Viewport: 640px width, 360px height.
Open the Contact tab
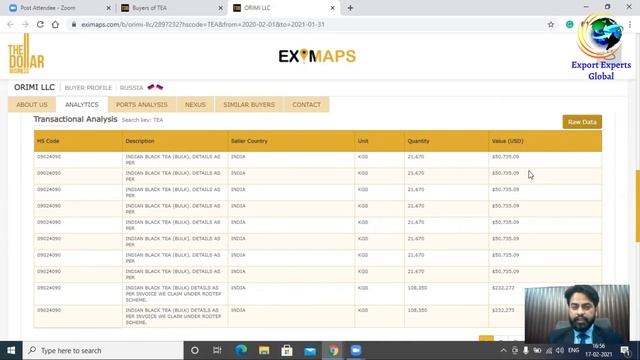click(307, 104)
